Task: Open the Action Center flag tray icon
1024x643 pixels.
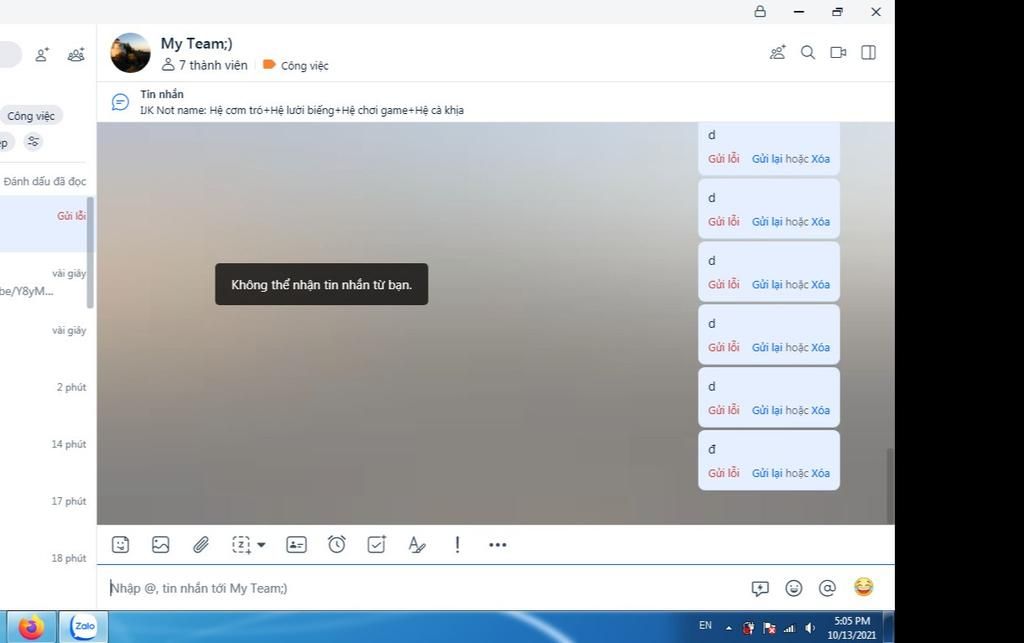Action: click(x=769, y=628)
